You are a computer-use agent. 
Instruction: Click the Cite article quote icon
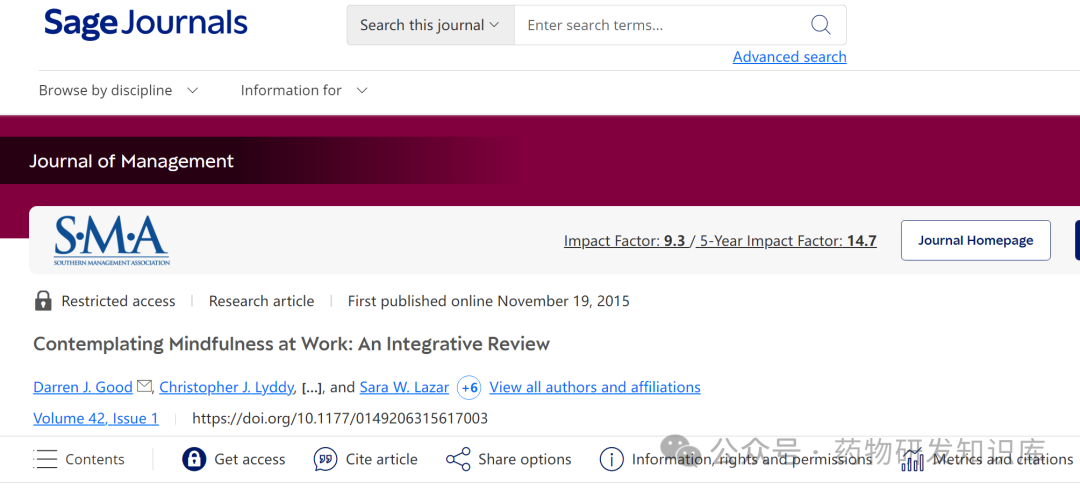(325, 459)
